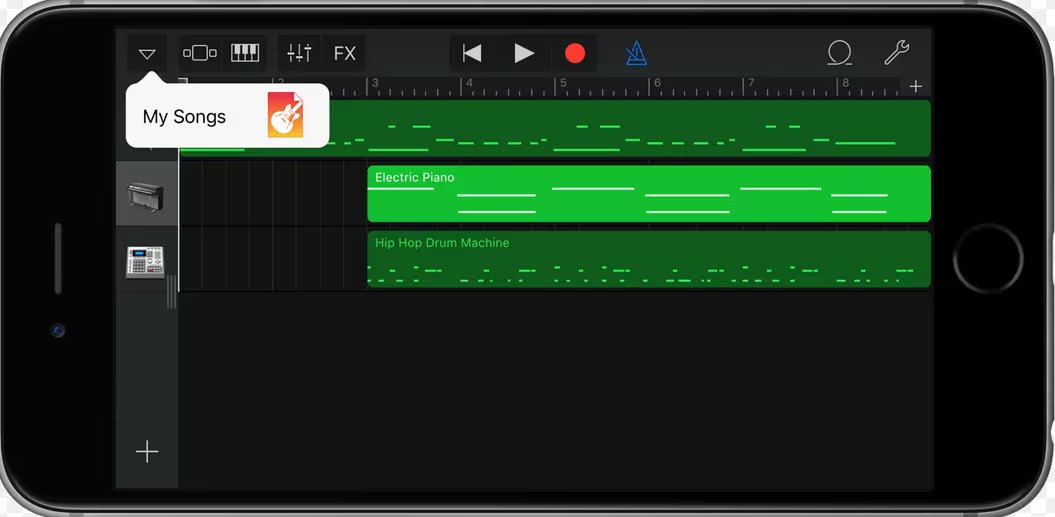Tap the GarageBand document icon
1055x517 pixels.
tap(285, 115)
